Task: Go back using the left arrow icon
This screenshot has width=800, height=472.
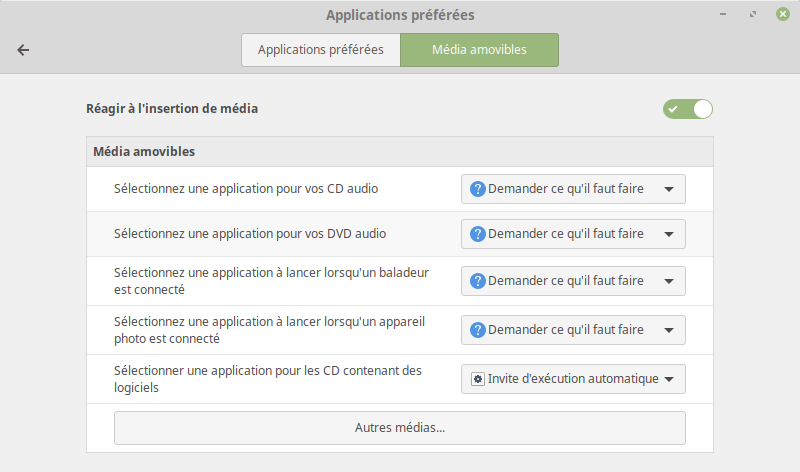Action: tap(23, 50)
